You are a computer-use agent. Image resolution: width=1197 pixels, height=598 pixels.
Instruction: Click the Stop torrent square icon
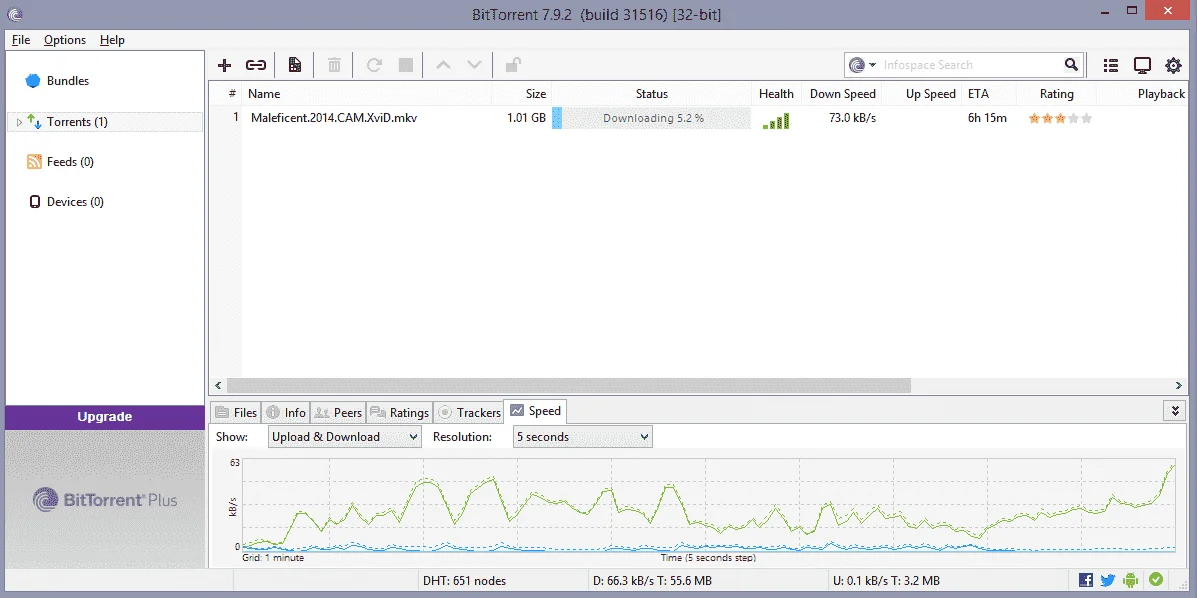406,65
